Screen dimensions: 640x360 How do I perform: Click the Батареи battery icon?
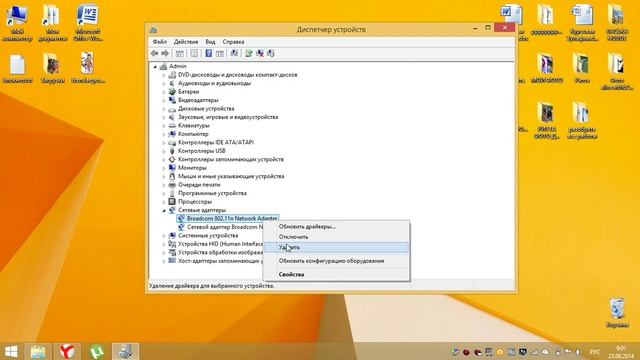[172, 92]
